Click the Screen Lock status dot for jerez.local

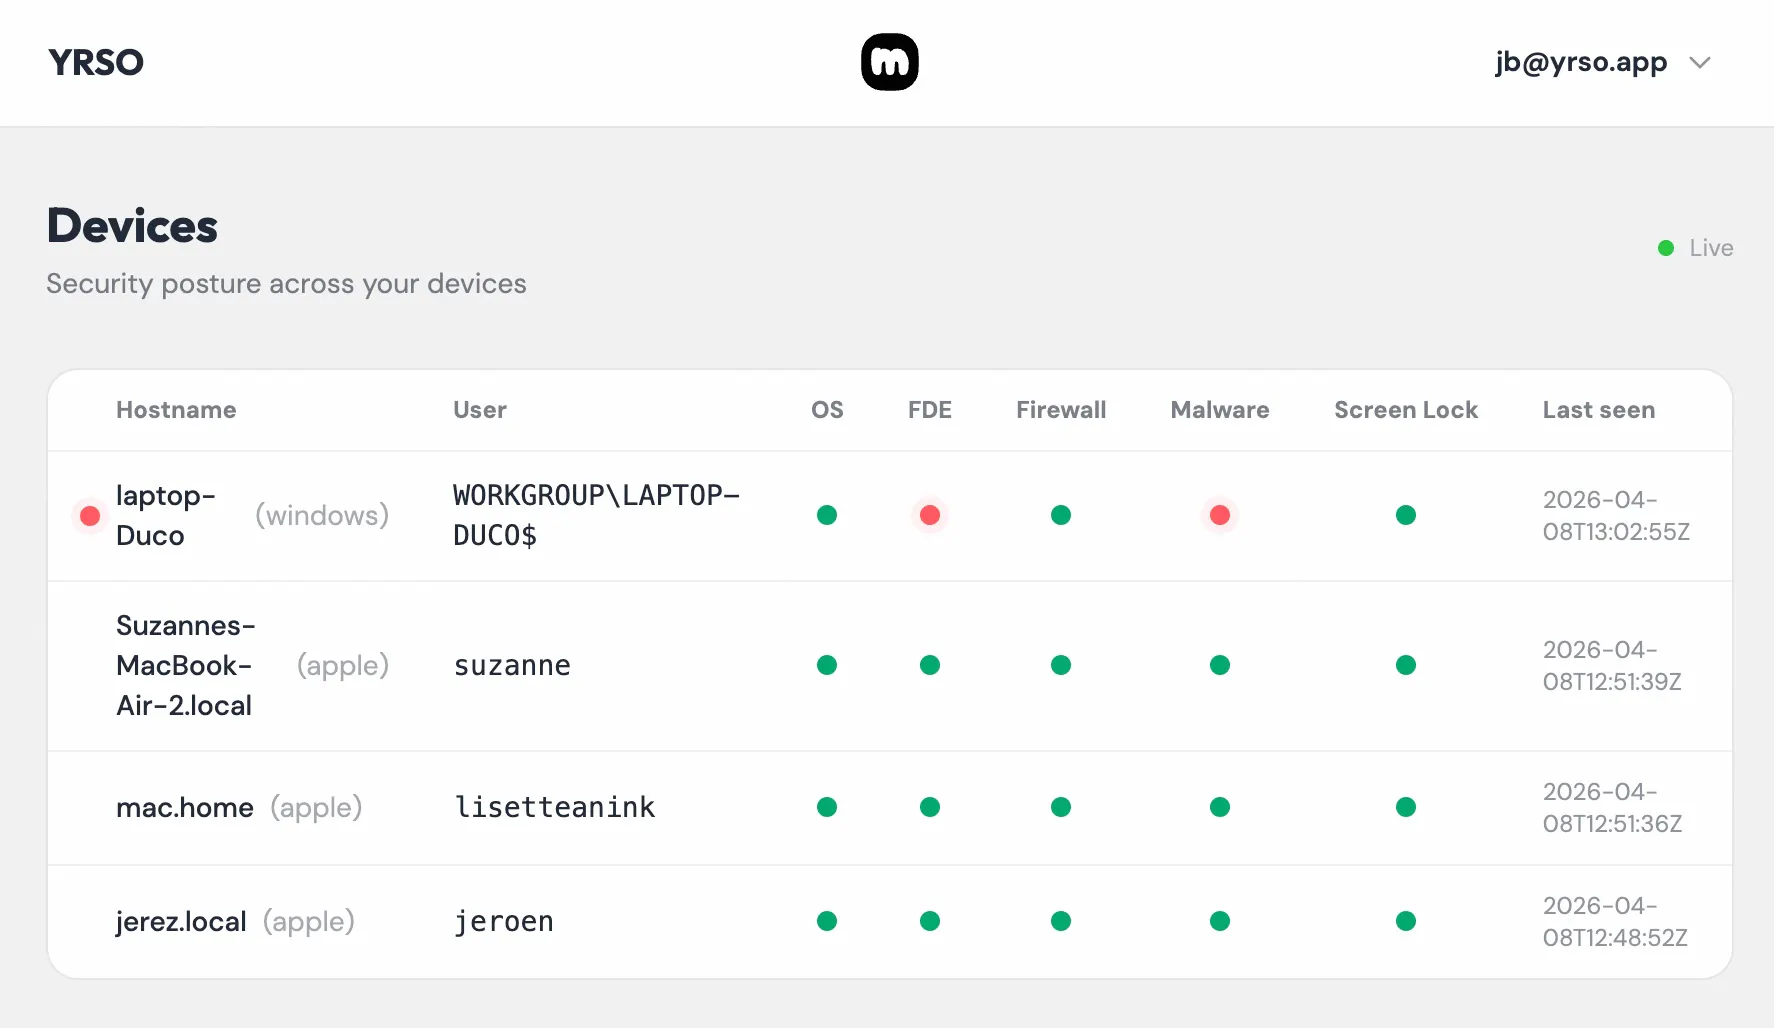point(1406,921)
